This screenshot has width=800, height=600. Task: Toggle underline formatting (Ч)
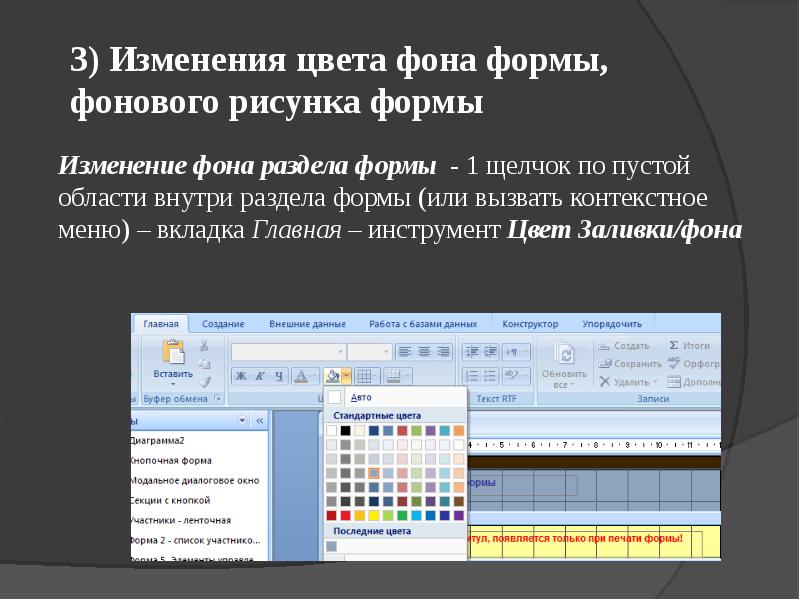tap(277, 377)
